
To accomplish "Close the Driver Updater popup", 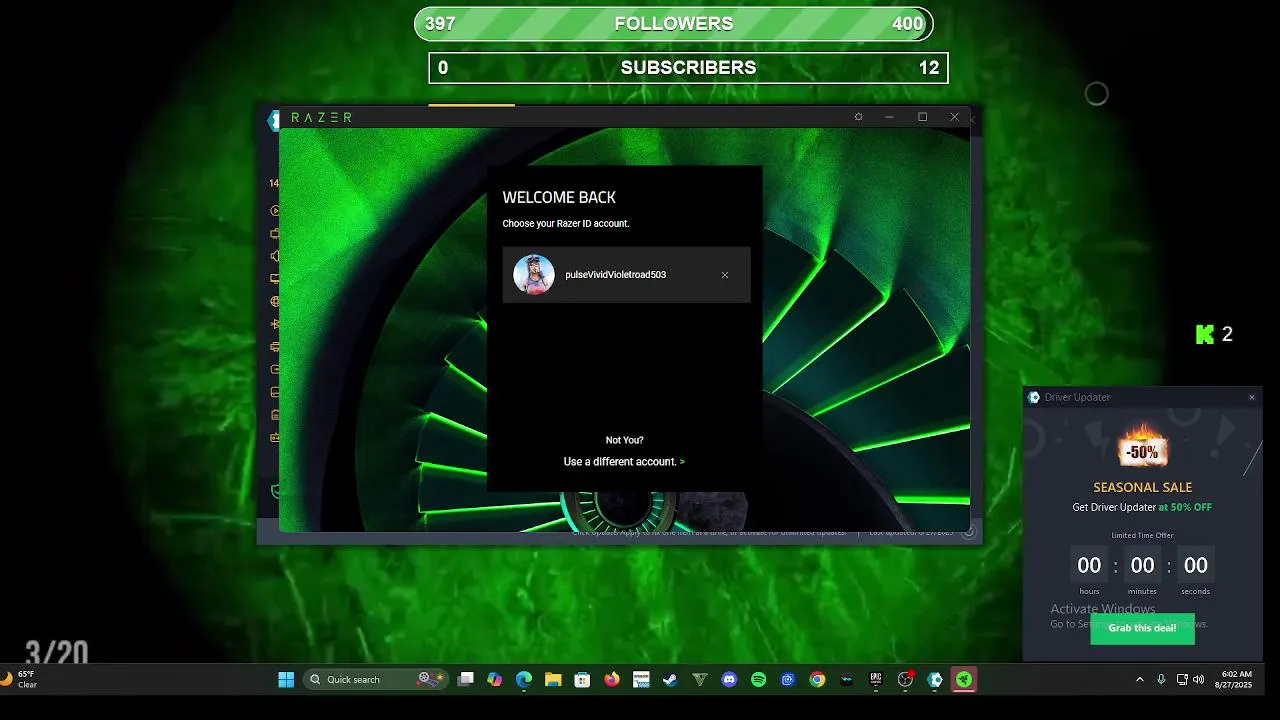I will coord(1251,397).
